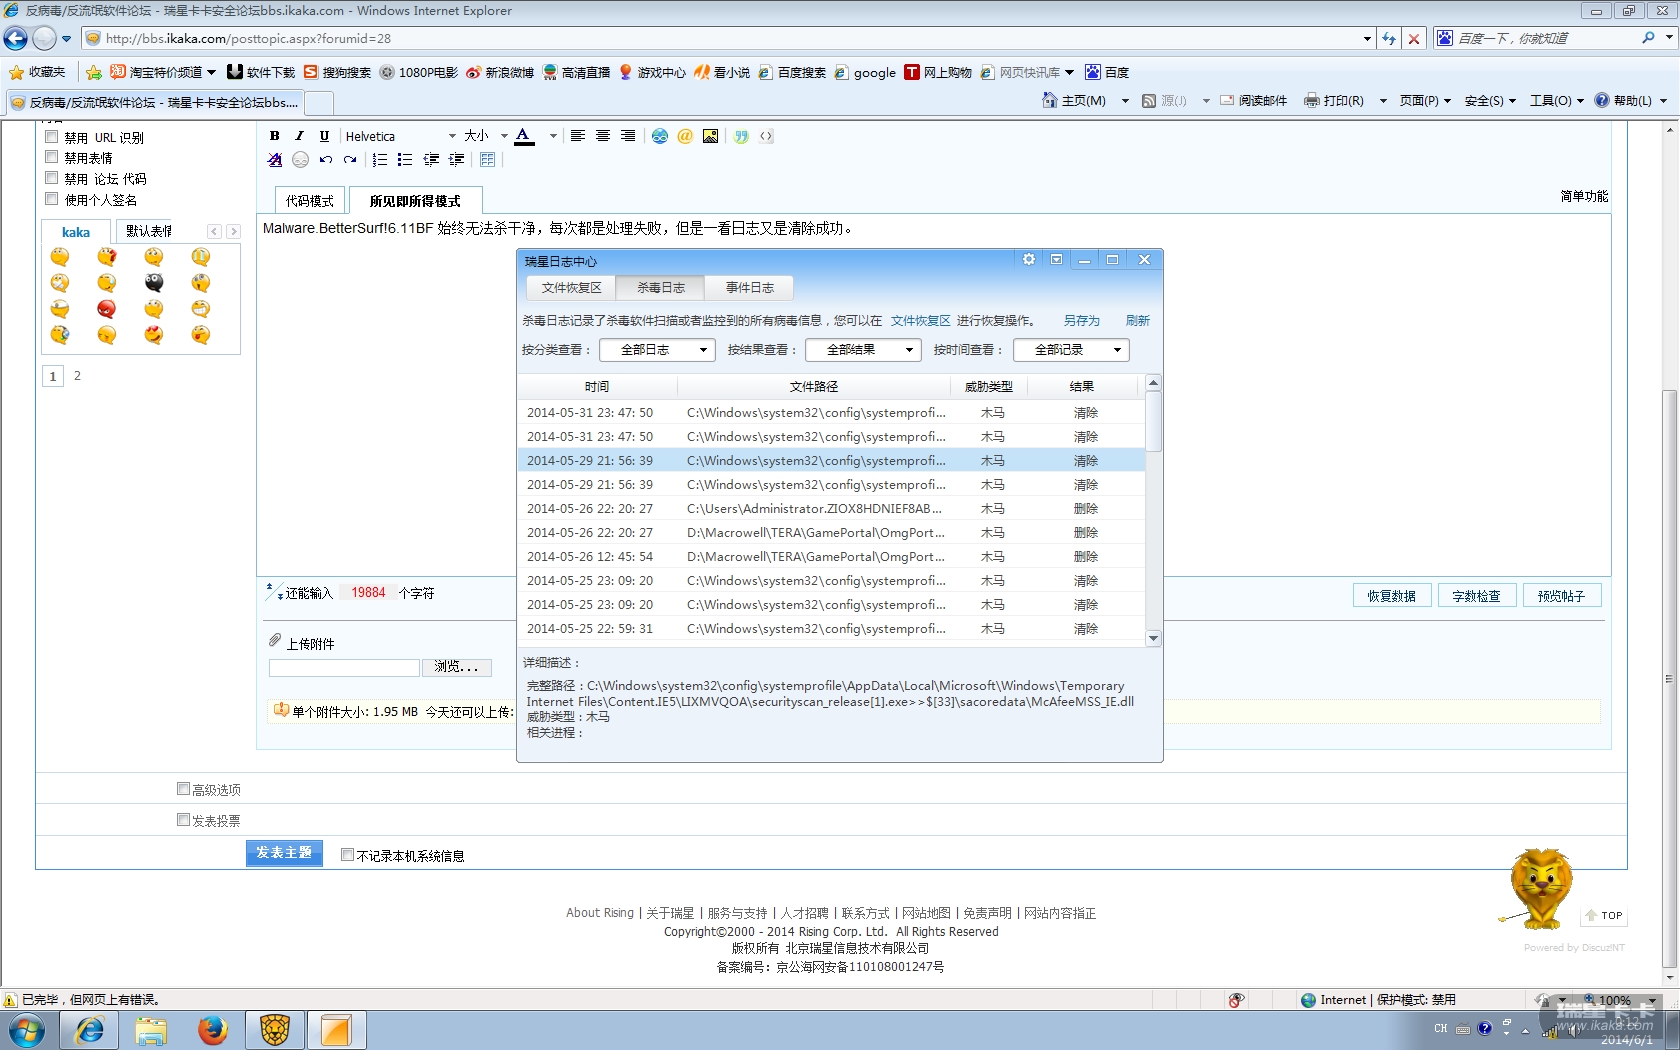
Task: Click the 预览帖子 button
Action: (x=1562, y=596)
